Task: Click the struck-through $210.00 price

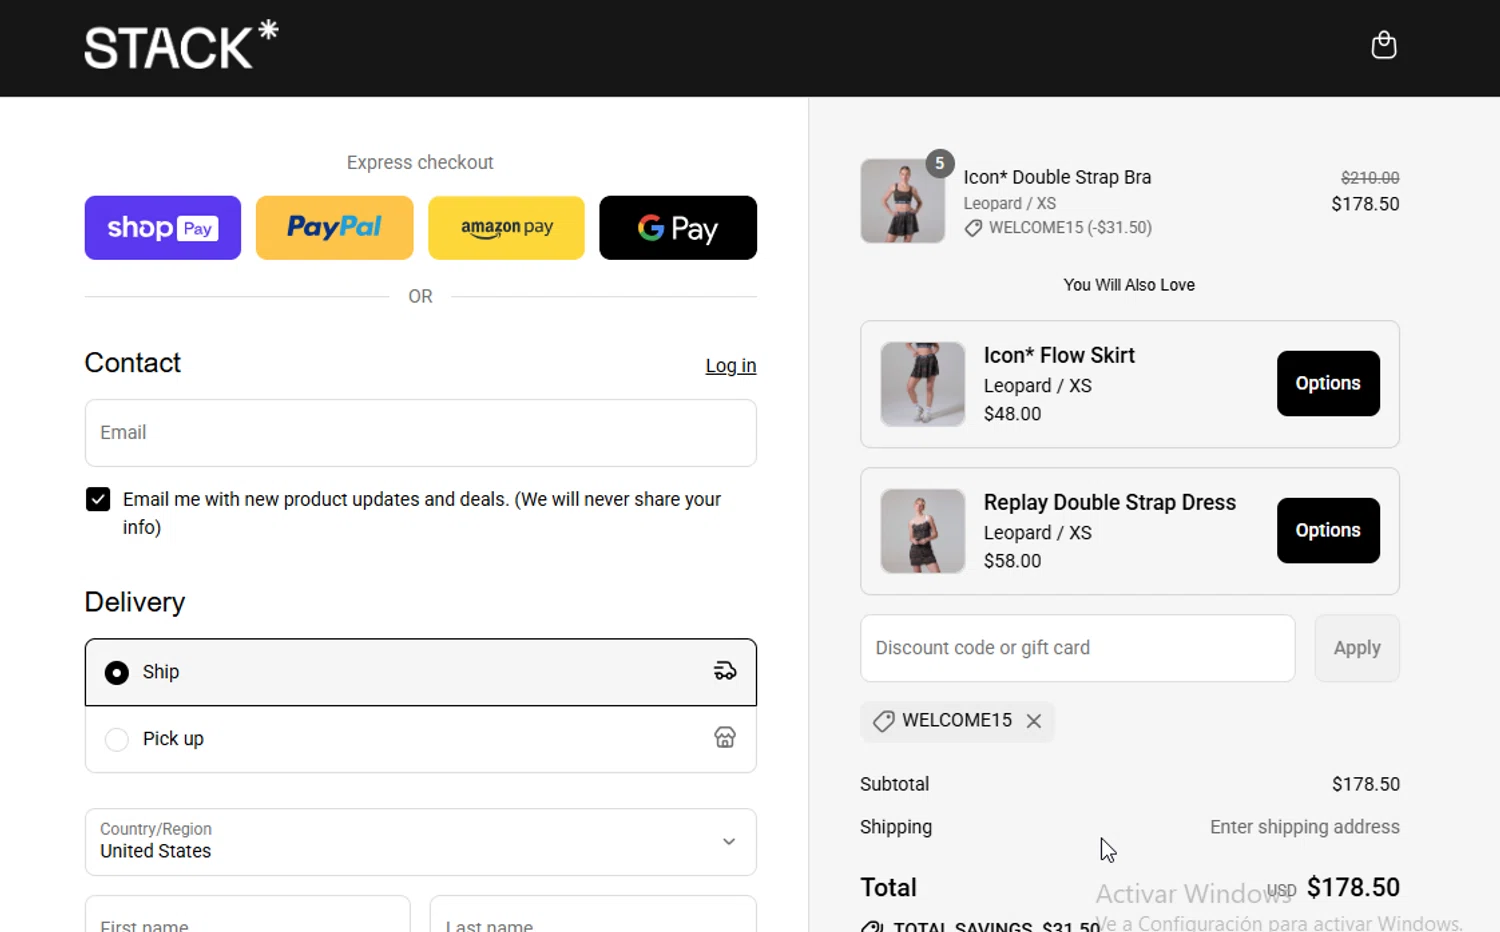Action: click(1370, 178)
